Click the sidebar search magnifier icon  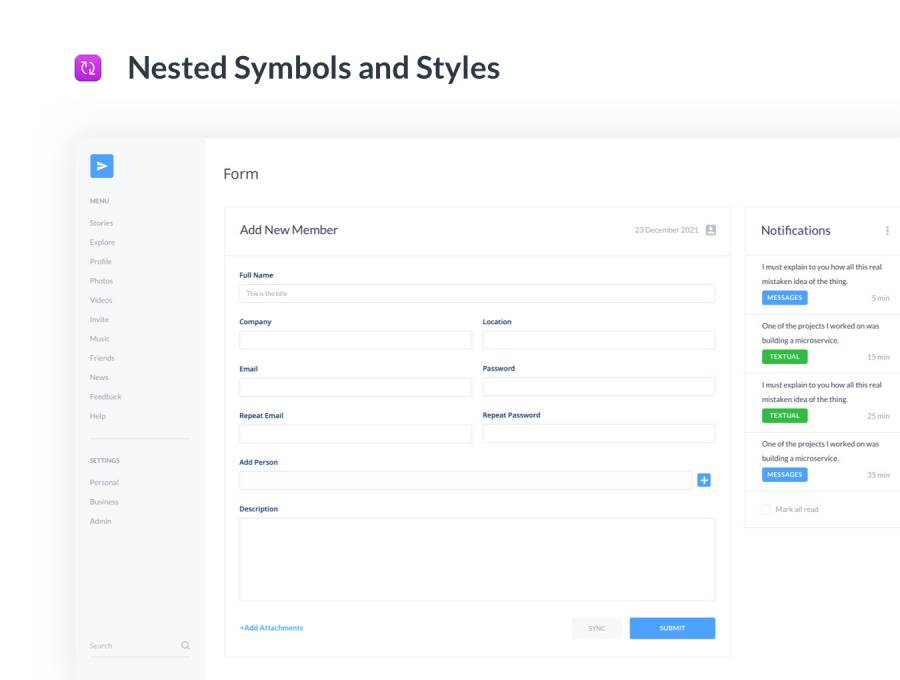185,646
